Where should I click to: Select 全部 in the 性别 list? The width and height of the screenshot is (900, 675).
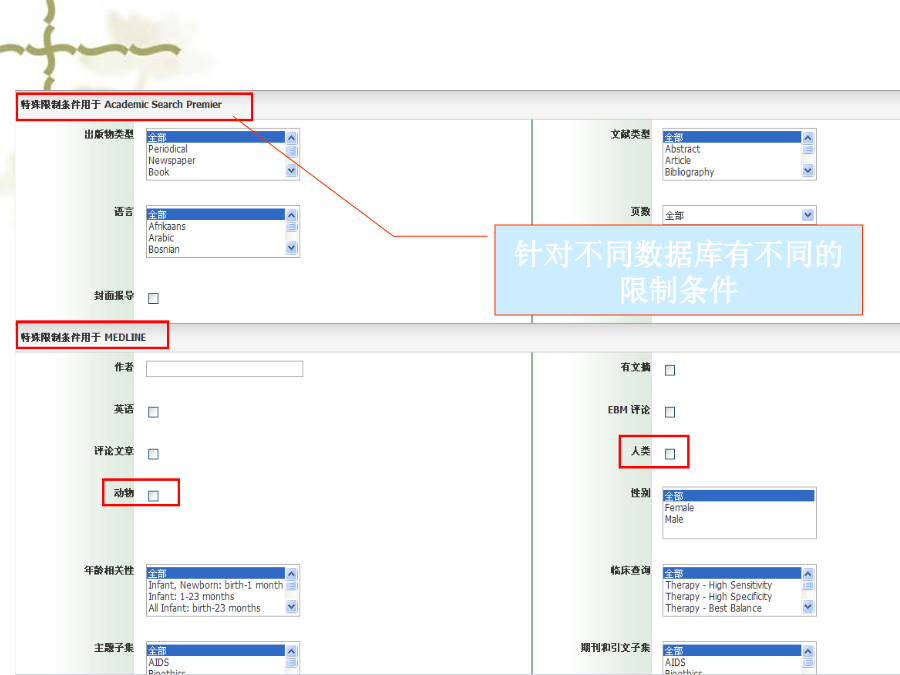pyautogui.click(x=739, y=496)
